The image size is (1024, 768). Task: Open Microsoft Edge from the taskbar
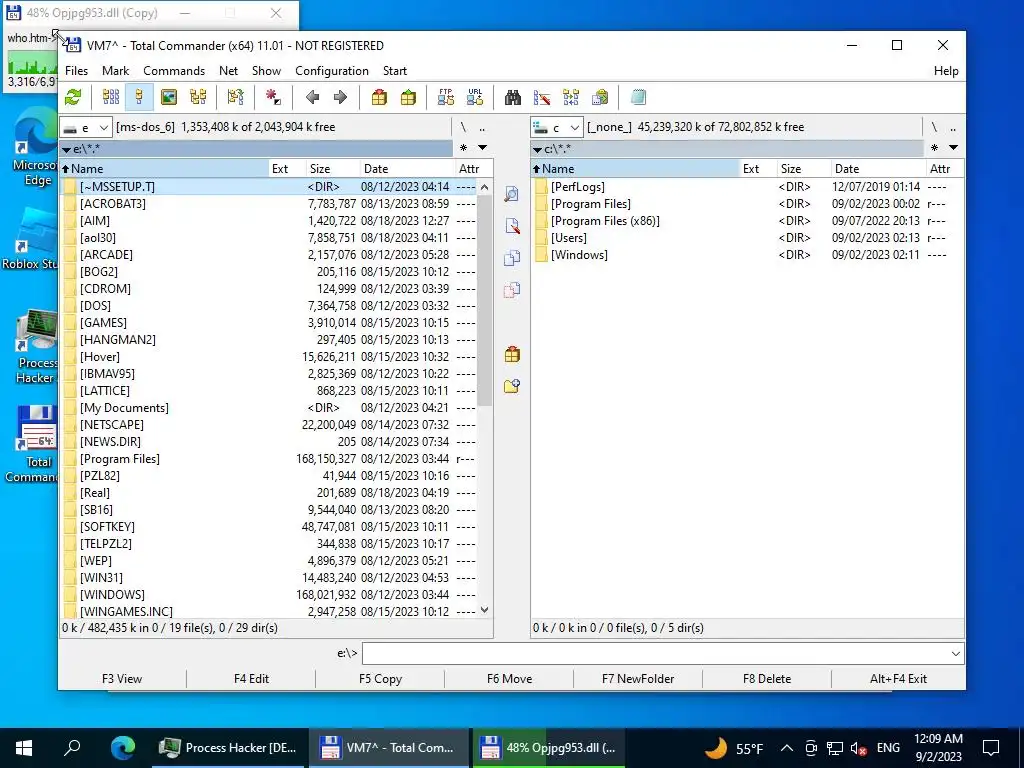coord(123,748)
